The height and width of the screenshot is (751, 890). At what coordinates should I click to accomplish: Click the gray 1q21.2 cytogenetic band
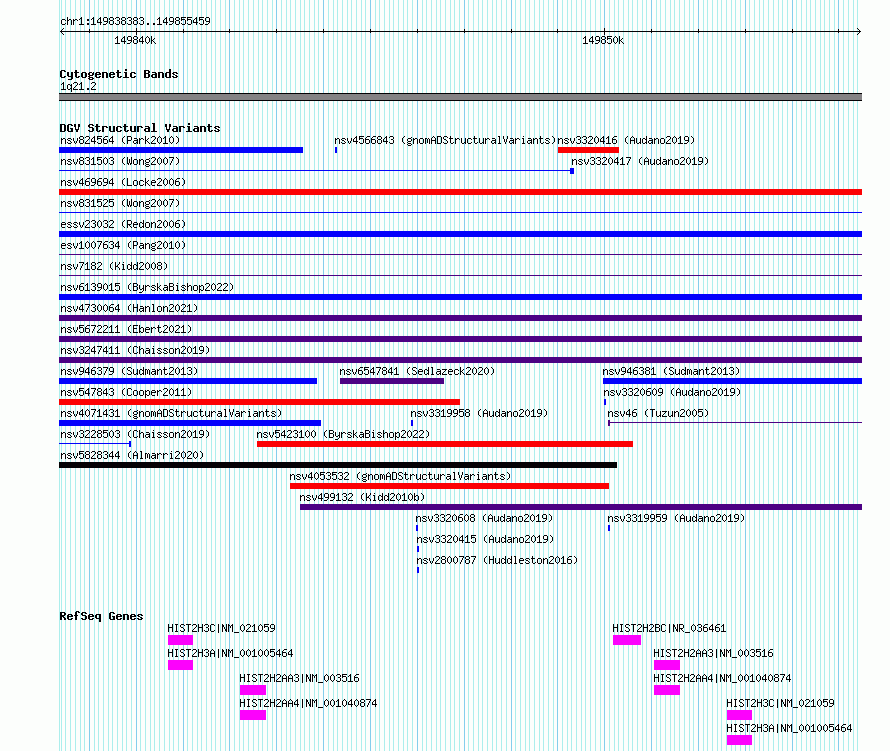(460, 97)
